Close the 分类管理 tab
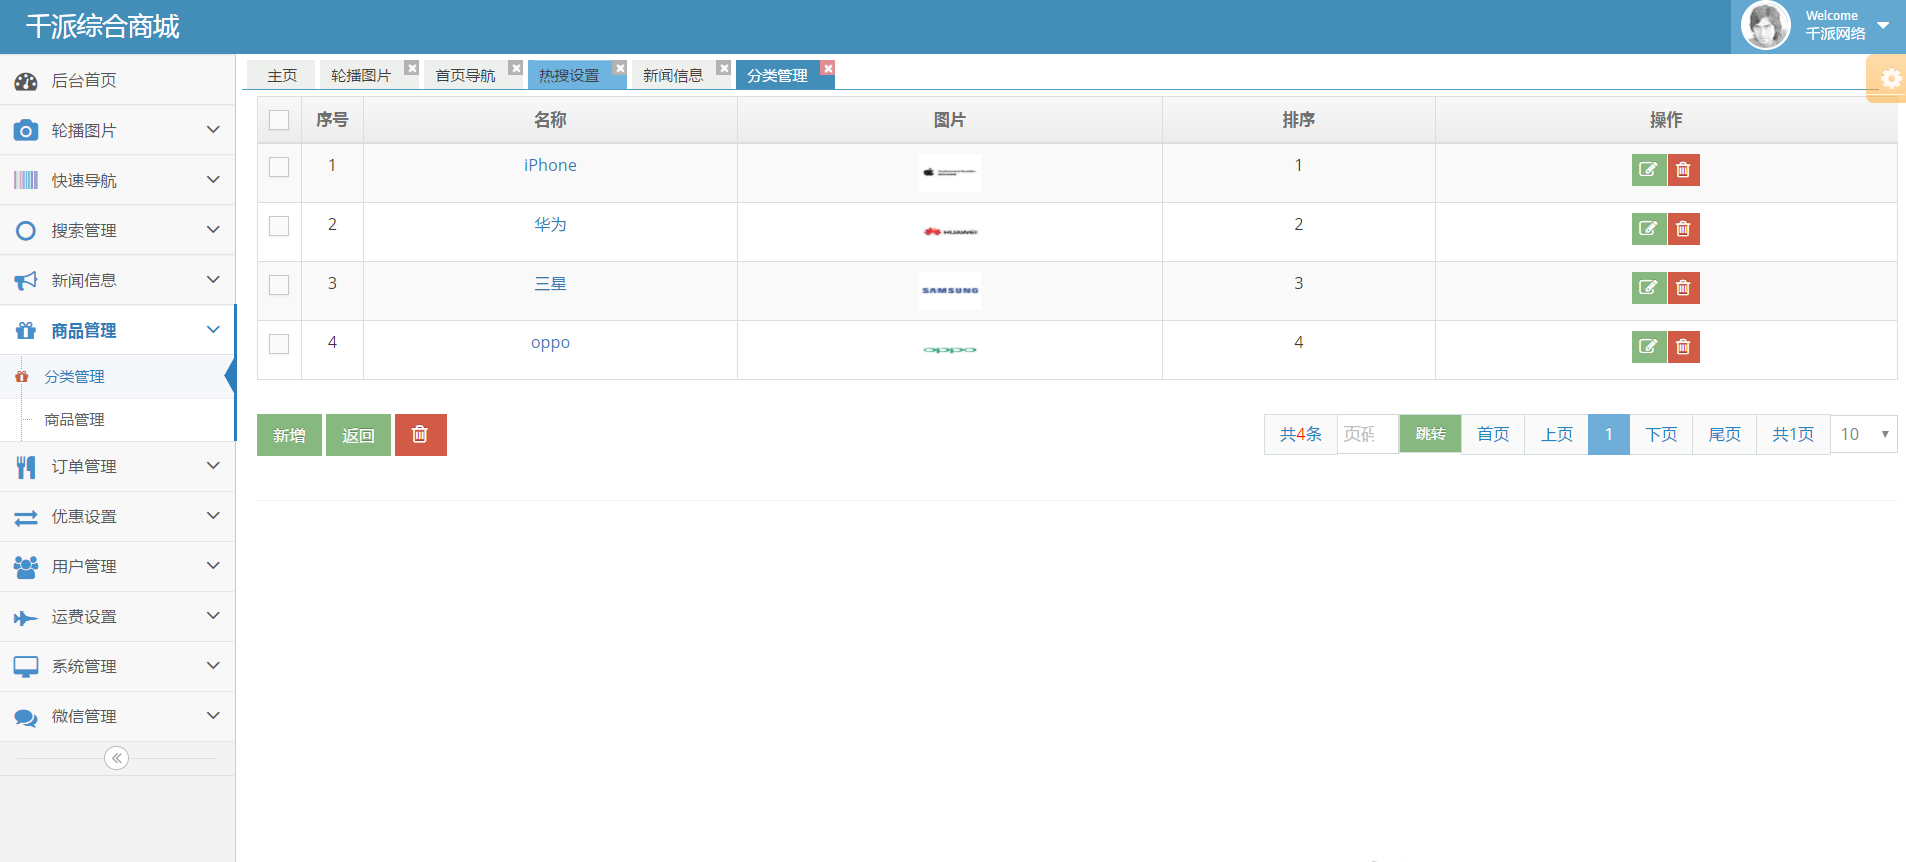The image size is (1906, 862). click(828, 68)
